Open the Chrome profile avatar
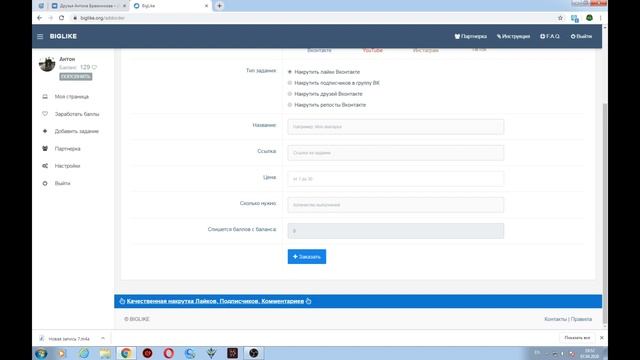This screenshot has width=640, height=360. click(589, 18)
